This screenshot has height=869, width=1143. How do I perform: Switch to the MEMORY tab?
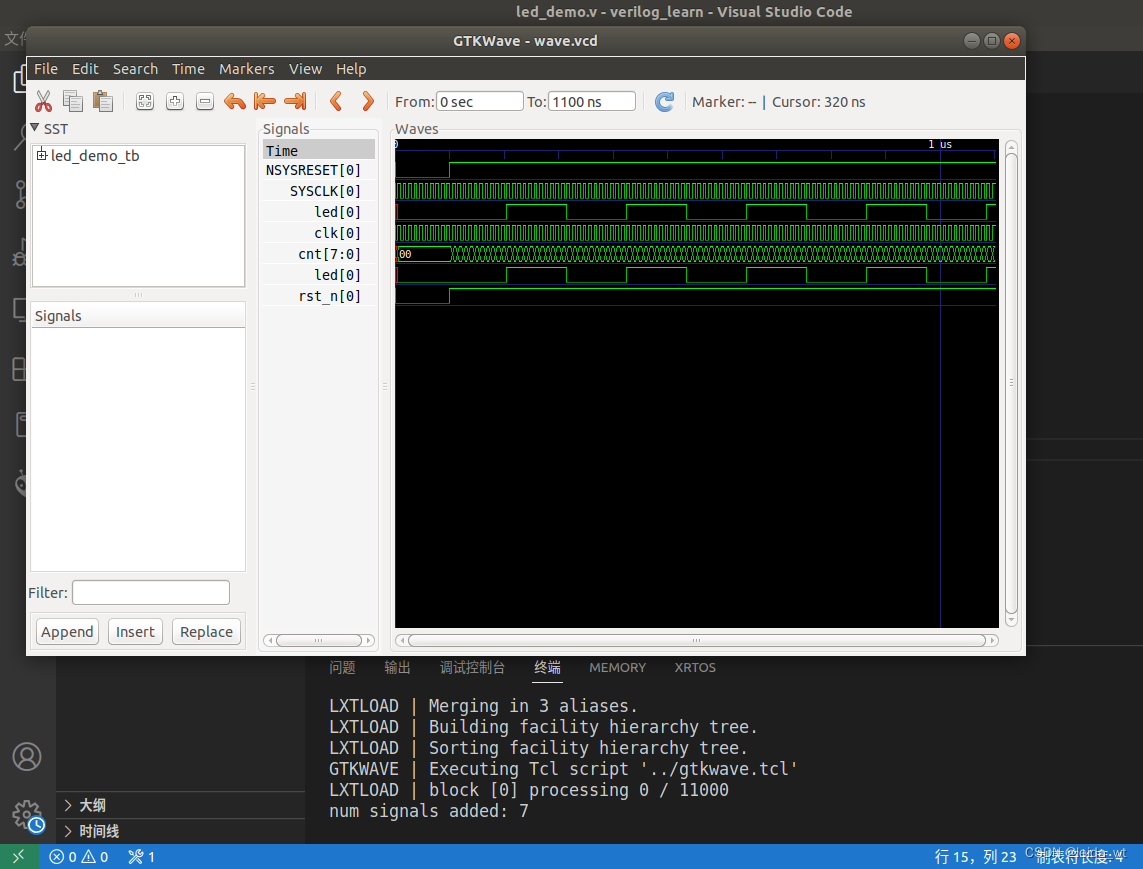(617, 667)
